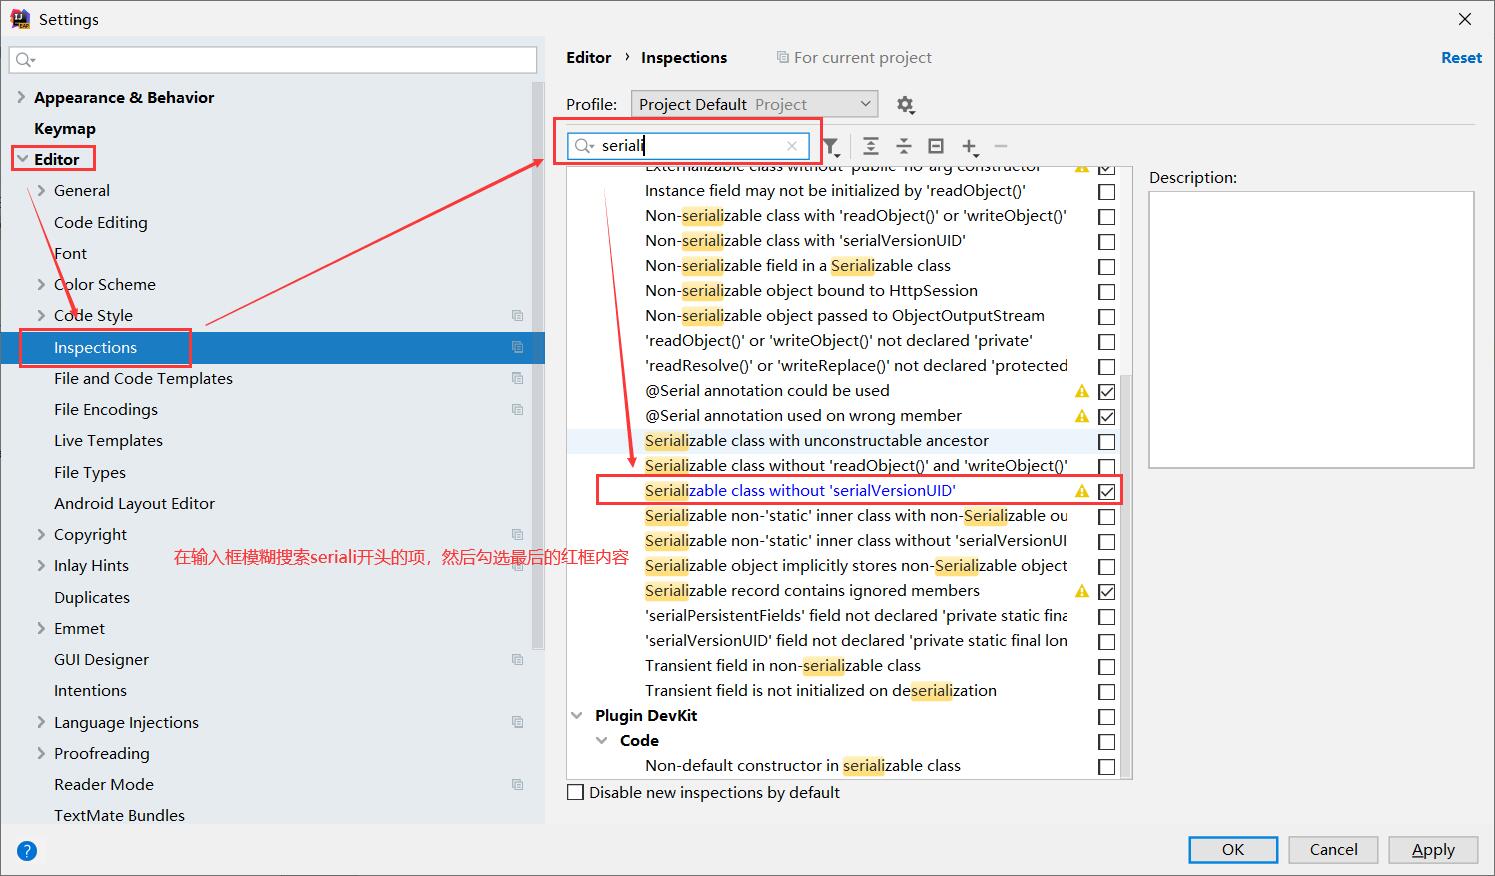1495x876 pixels.
Task: Select 'Transient field is not initialized on deserialization' row
Action: click(820, 690)
